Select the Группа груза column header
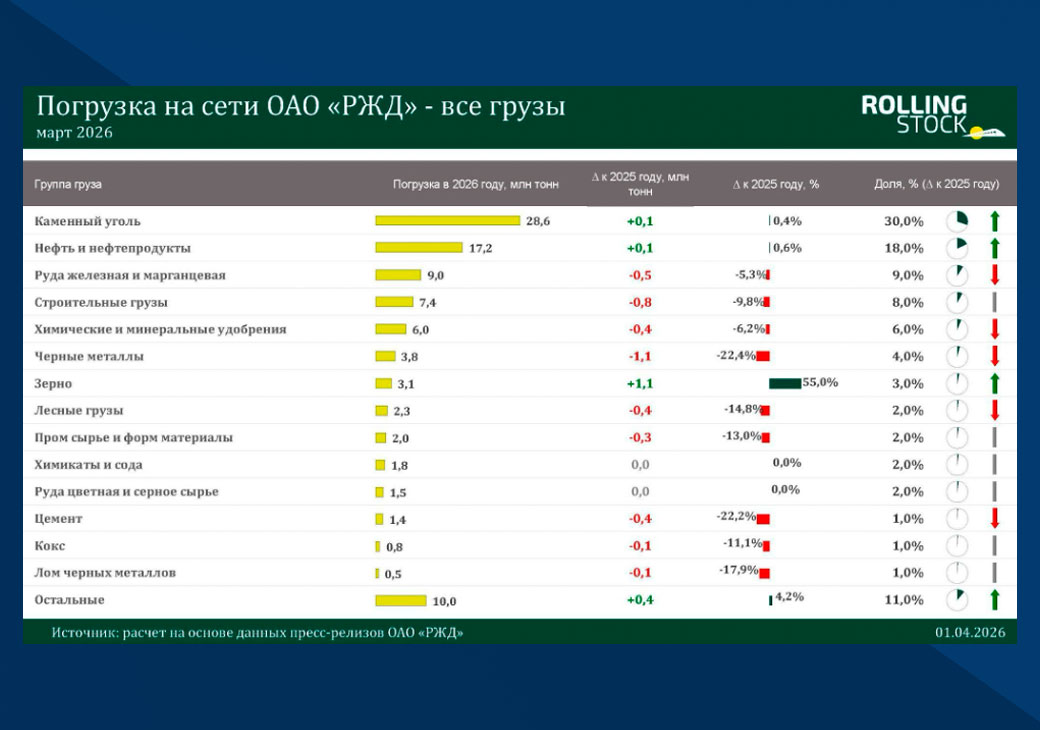 (68, 184)
